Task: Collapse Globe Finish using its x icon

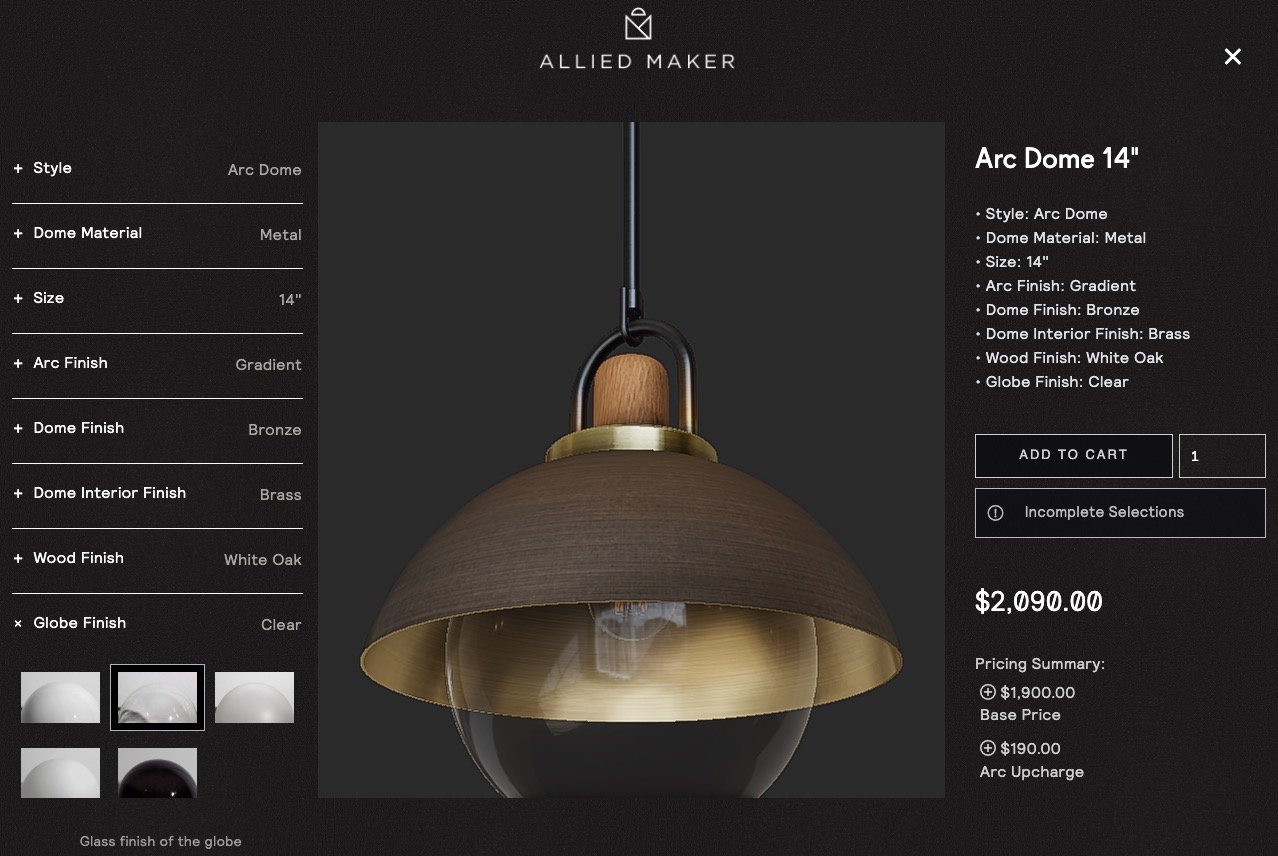Action: (x=18, y=624)
